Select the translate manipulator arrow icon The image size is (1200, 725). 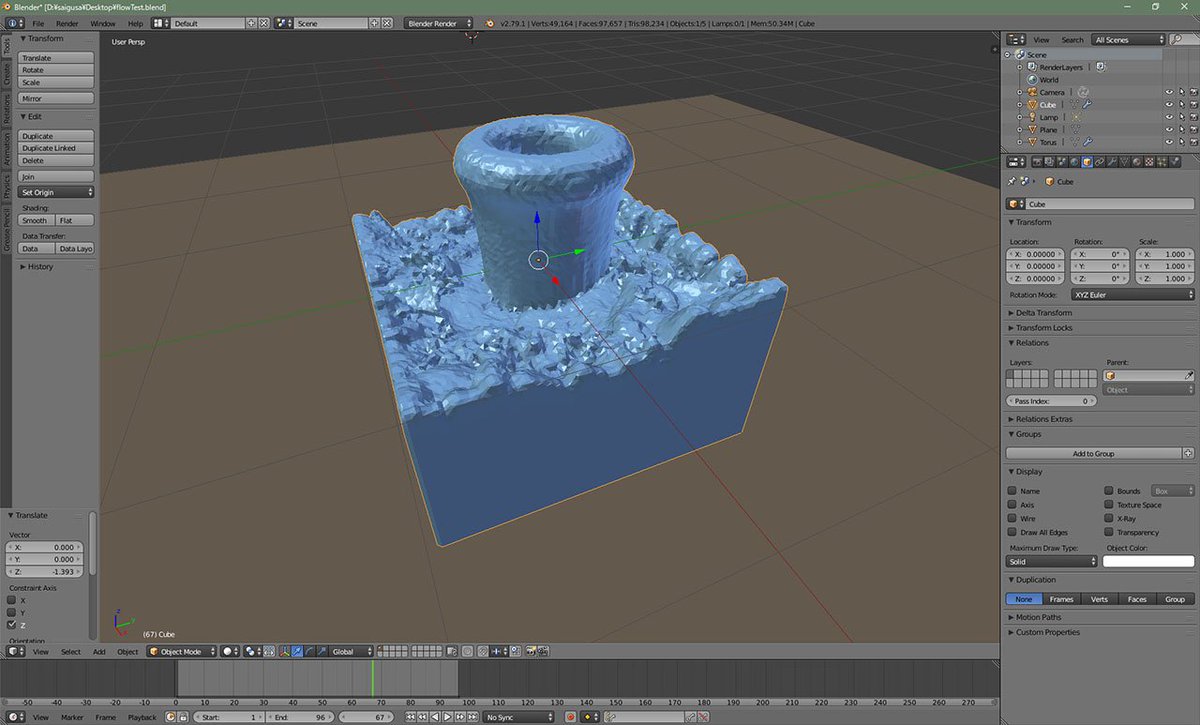pyautogui.click(x=297, y=651)
